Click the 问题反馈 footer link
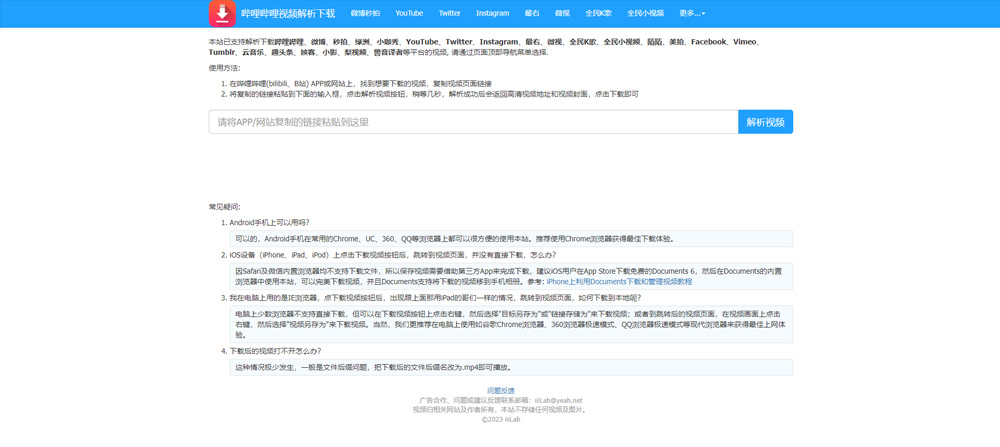 500,391
